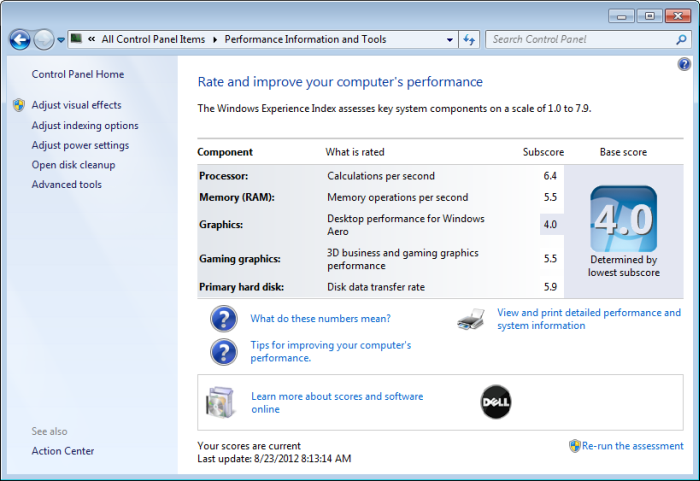The width and height of the screenshot is (700, 481).
Task: Click Determined by lowest subscore caption
Action: tap(624, 266)
